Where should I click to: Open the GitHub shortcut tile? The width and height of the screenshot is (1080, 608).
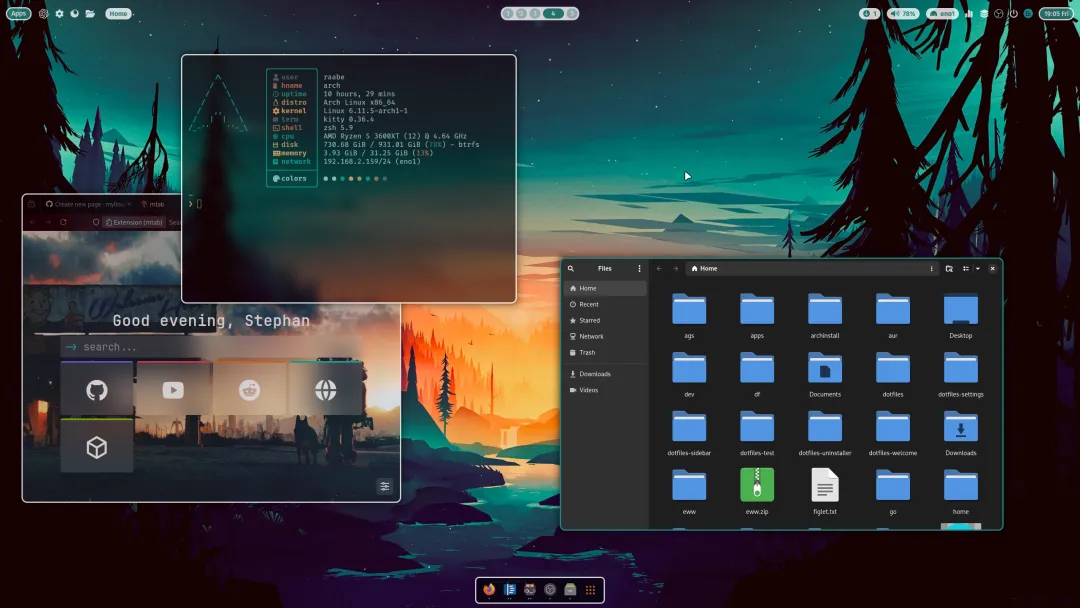(96, 390)
